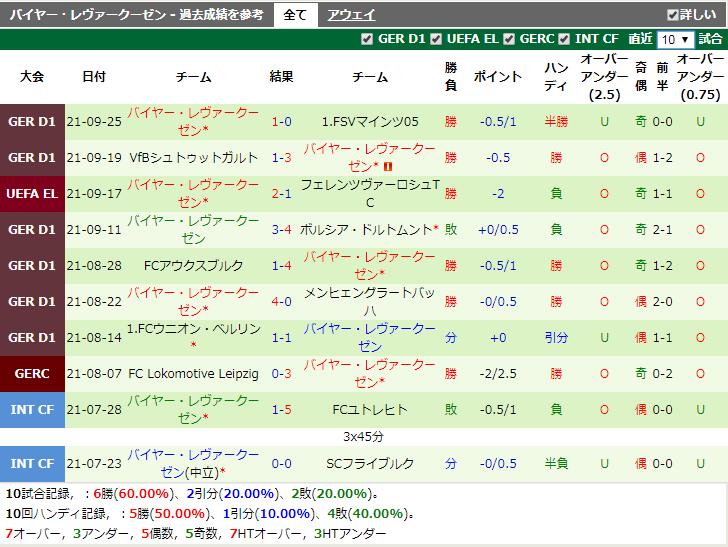
Task: Click the ハンディ column header
Action: 556,76
